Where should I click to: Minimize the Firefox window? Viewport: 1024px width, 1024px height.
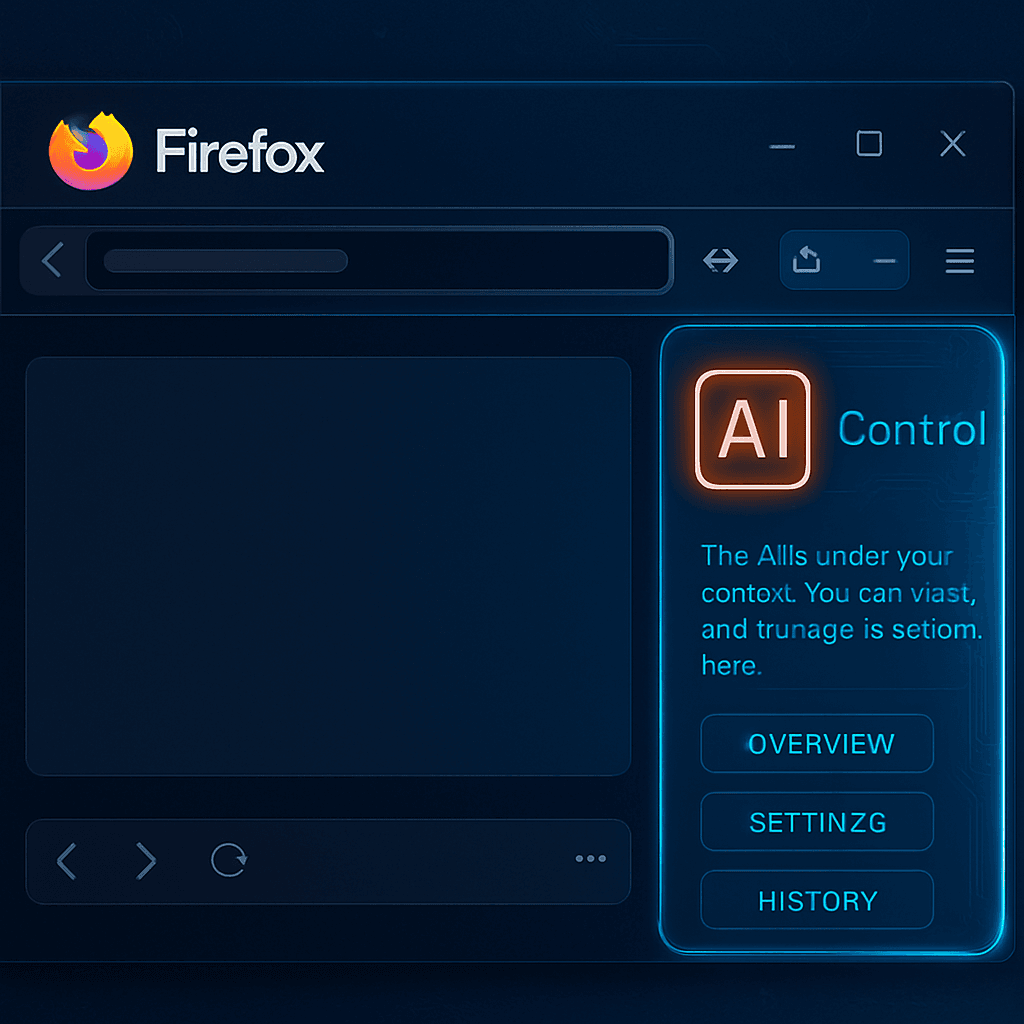(782, 147)
